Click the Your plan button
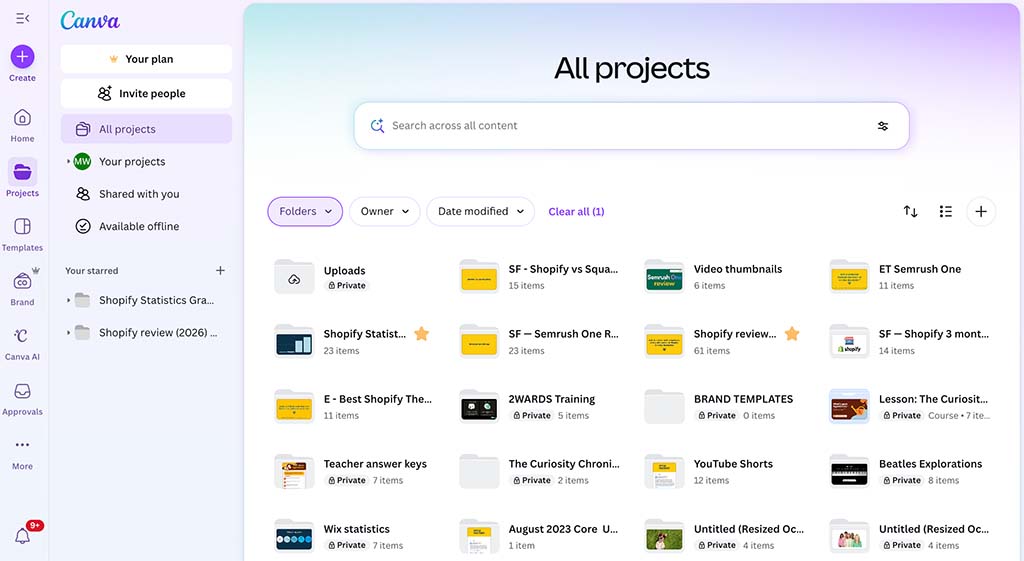The width and height of the screenshot is (1024, 561). (x=146, y=59)
